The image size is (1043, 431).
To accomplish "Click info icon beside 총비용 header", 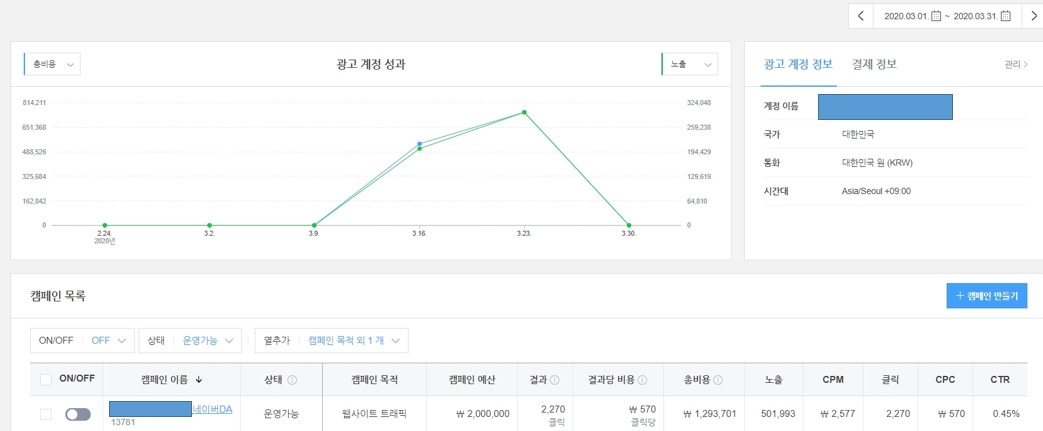I will coord(718,380).
